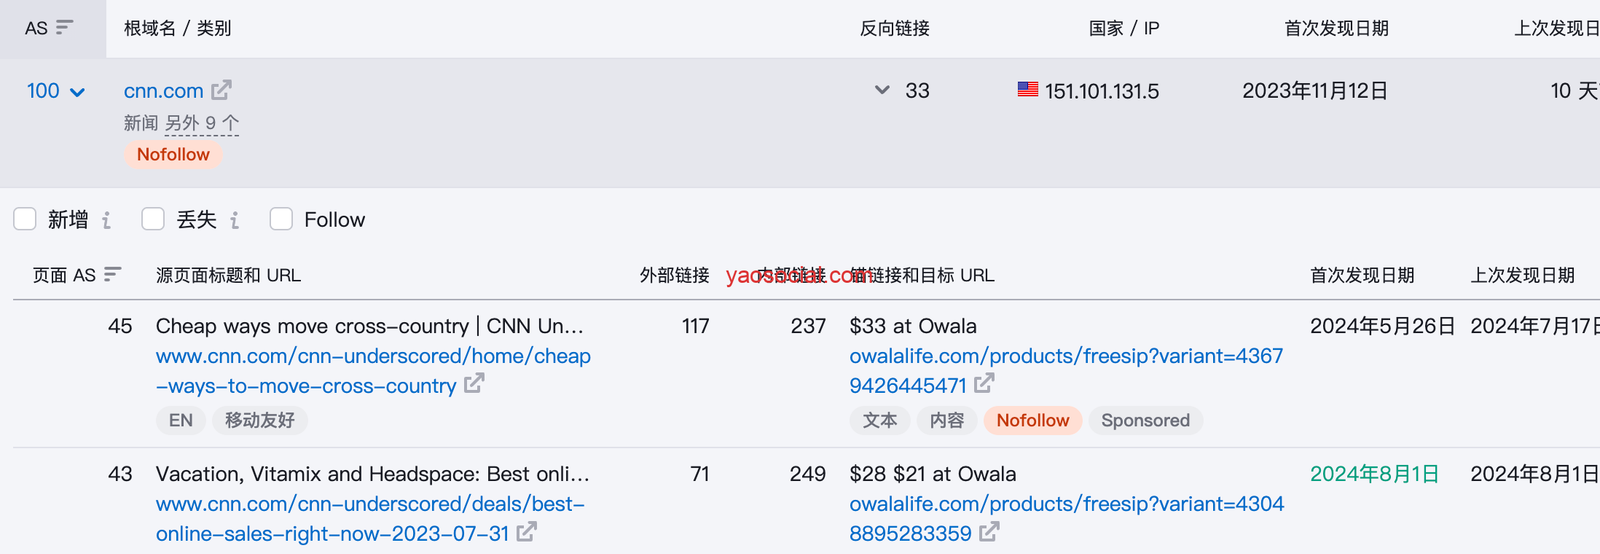Open external link icon for cheap-ways-to-move URL
The height and width of the screenshot is (554, 1600).
click(x=474, y=383)
